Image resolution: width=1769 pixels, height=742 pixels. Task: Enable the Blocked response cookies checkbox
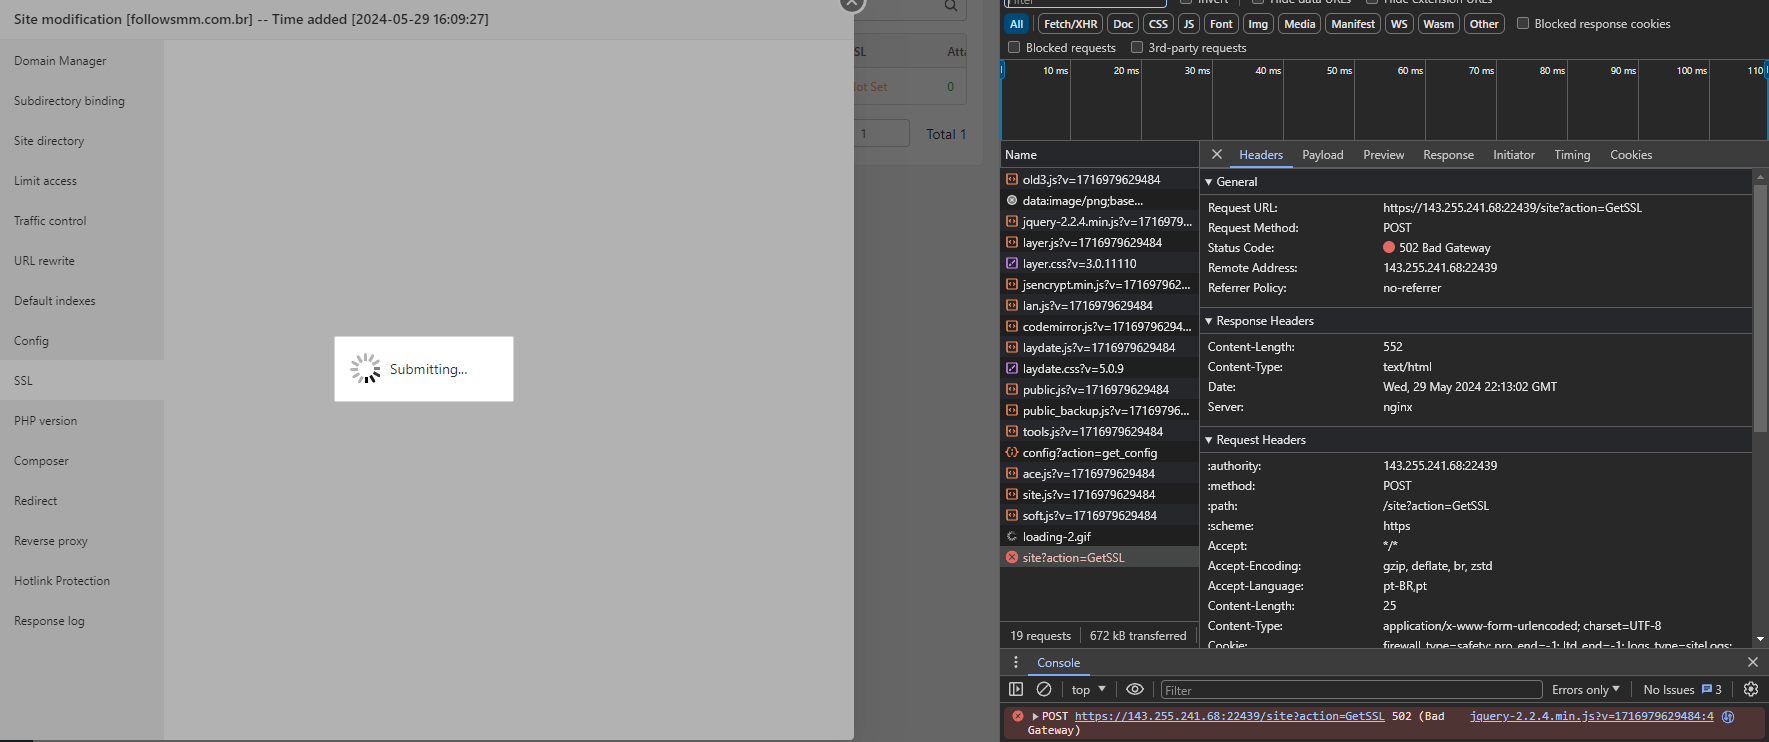(1523, 24)
